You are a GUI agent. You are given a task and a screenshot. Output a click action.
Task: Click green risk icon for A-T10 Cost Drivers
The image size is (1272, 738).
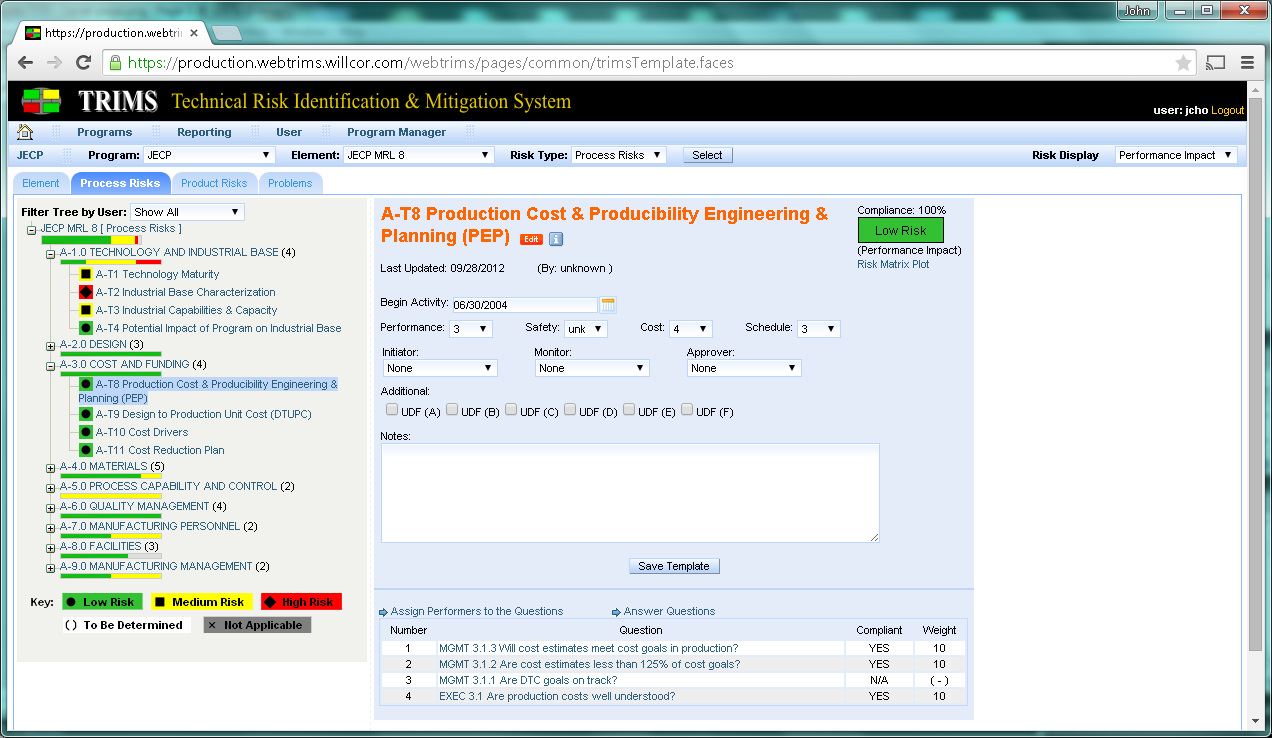tap(86, 432)
